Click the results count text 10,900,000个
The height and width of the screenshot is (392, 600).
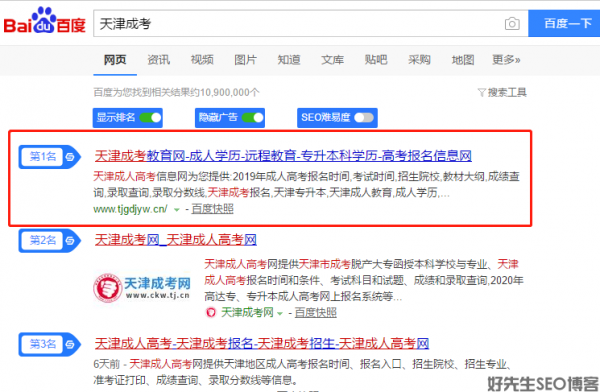(x=230, y=92)
